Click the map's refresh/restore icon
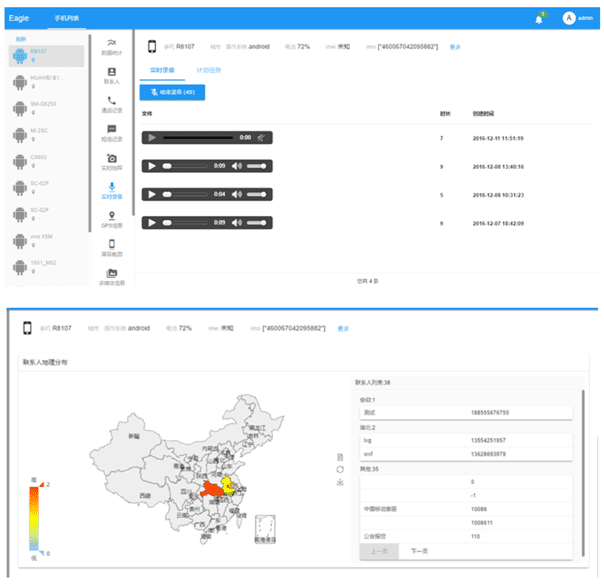 tap(342, 469)
